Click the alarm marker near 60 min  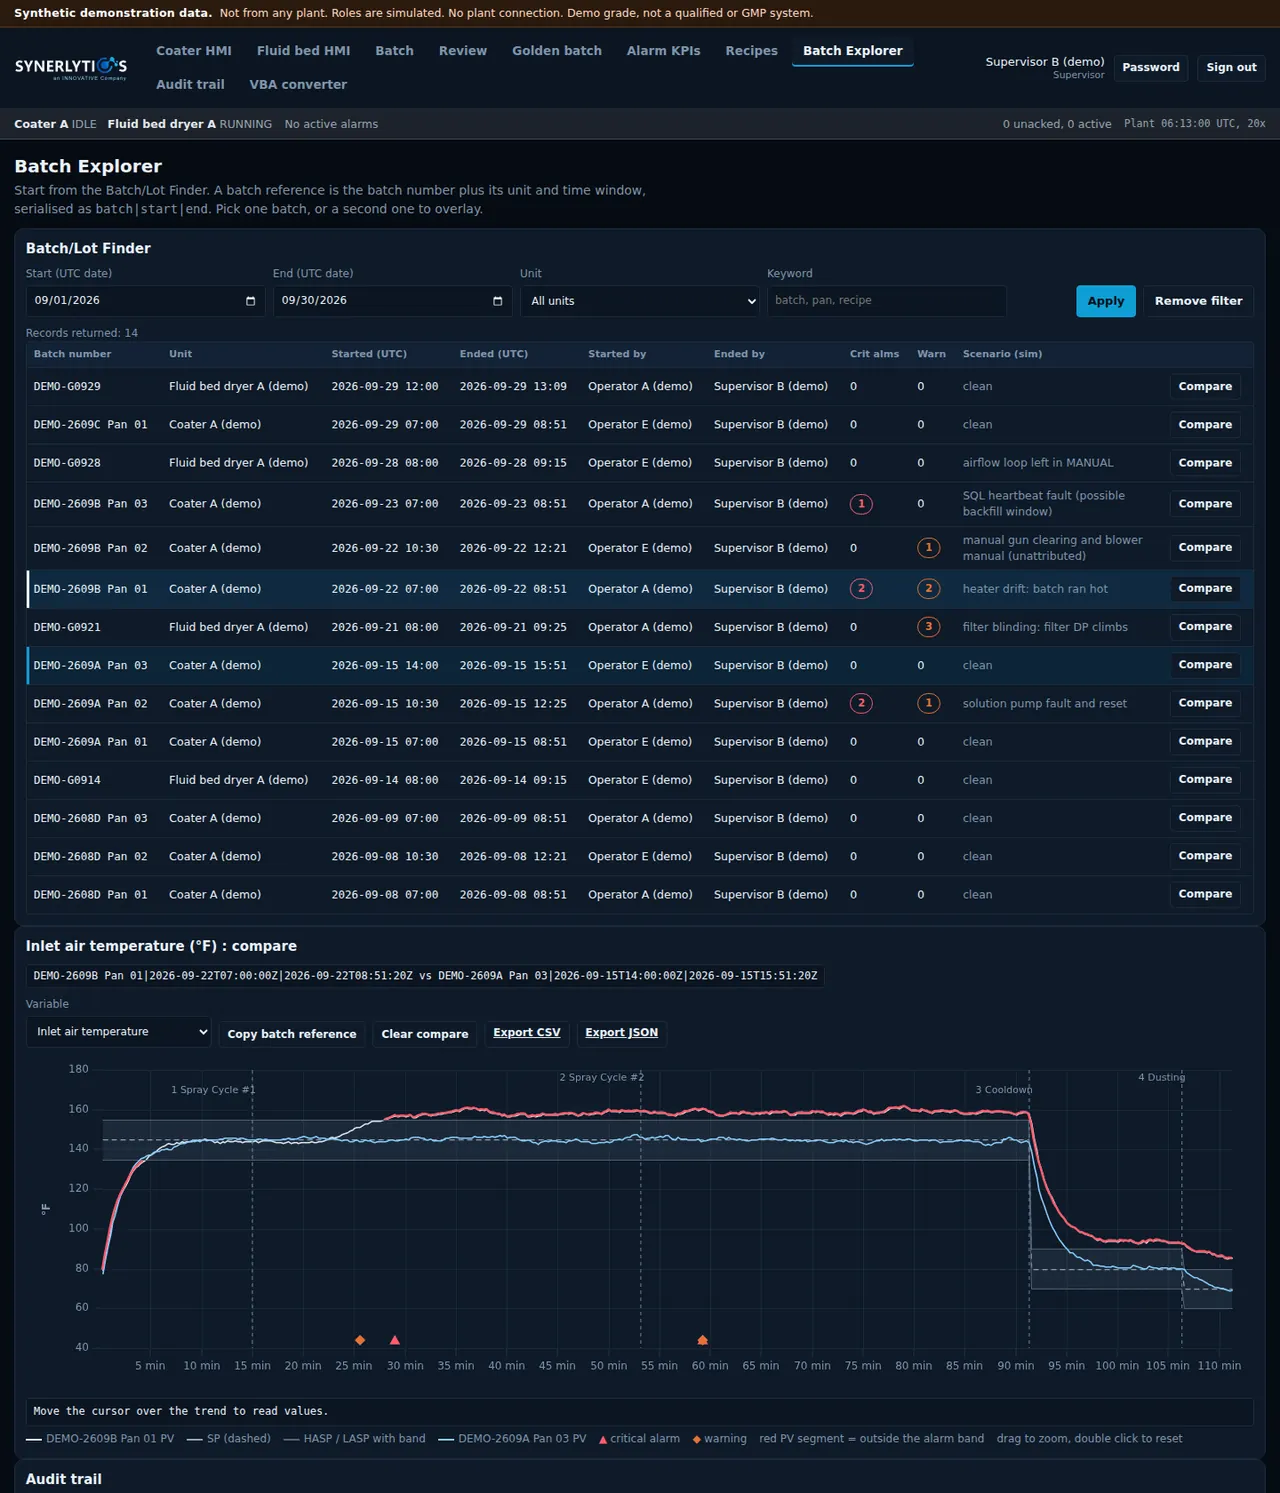(703, 1340)
